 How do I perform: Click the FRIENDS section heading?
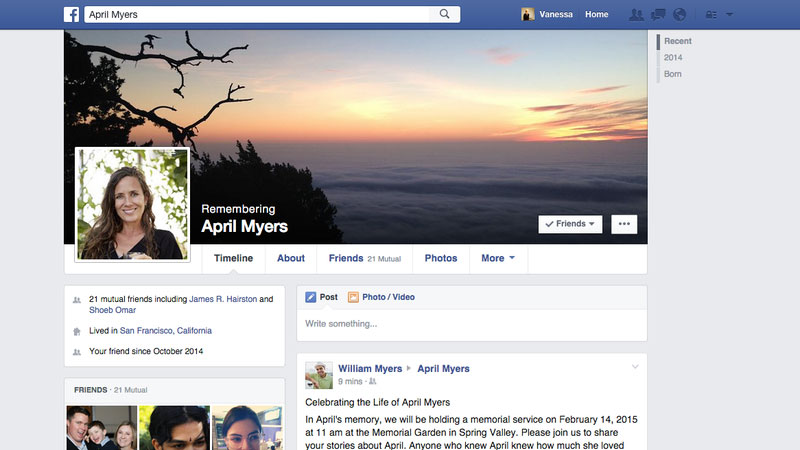click(x=90, y=390)
